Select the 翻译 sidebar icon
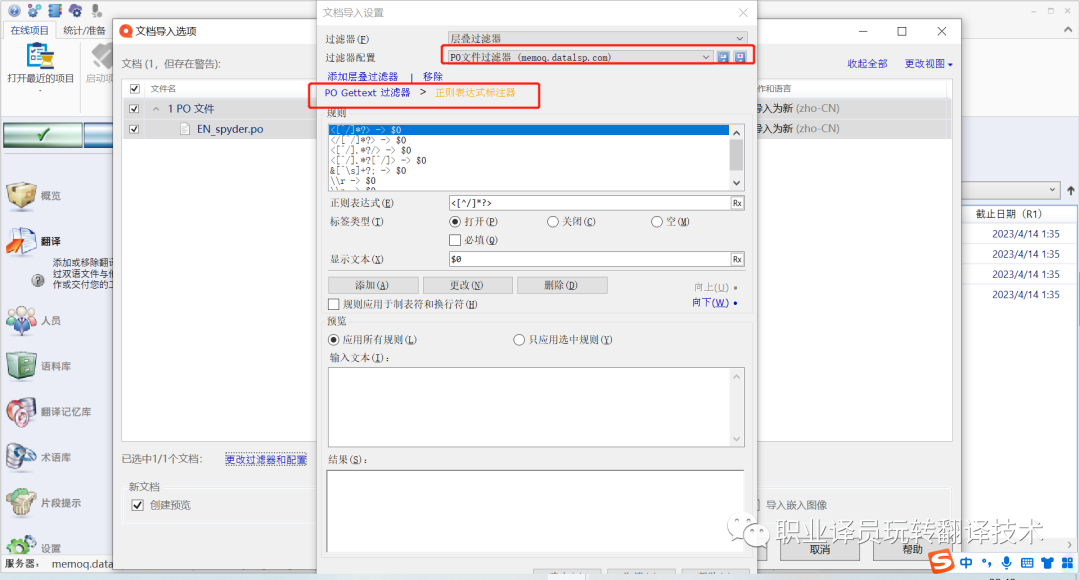1080x580 pixels. pyautogui.click(x=21, y=241)
